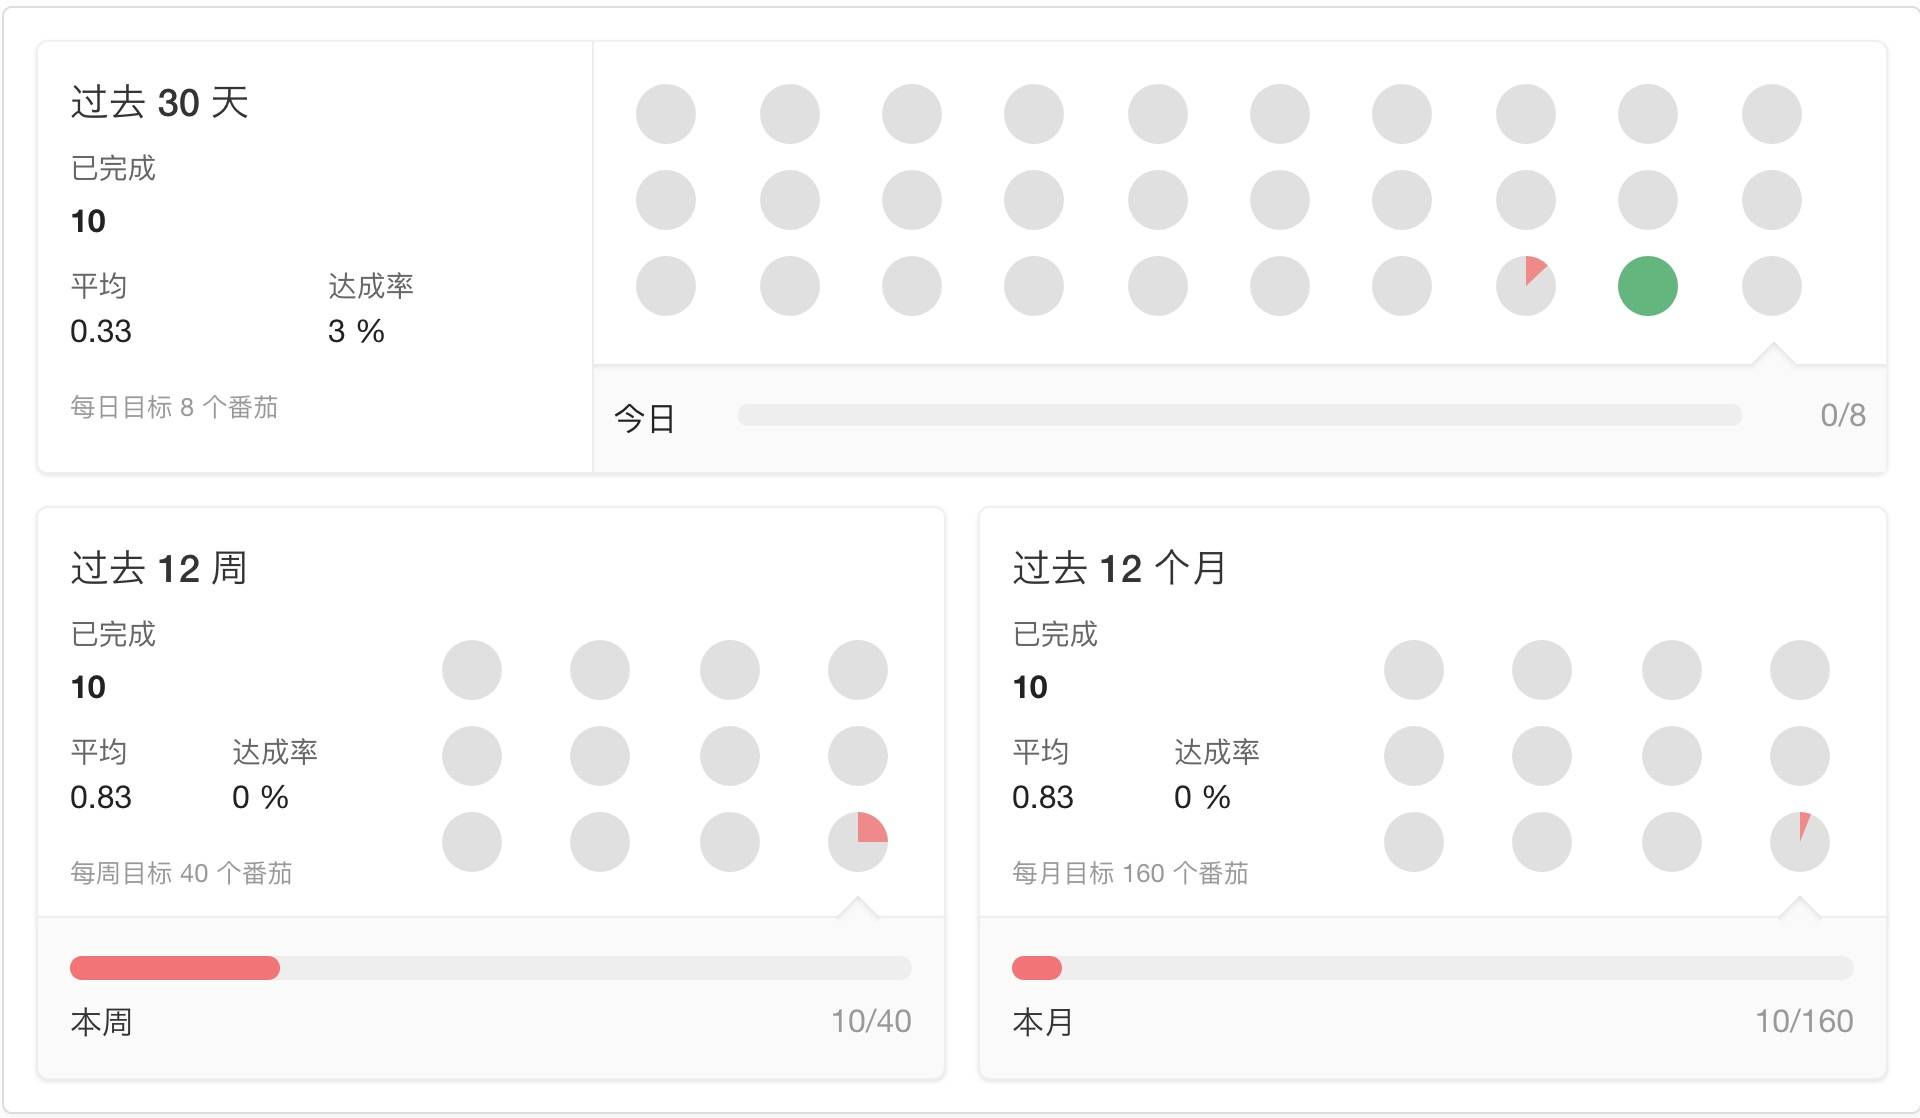Click first gray circle in 30-day grid
Viewport: 1920px width, 1118px height.
click(665, 114)
